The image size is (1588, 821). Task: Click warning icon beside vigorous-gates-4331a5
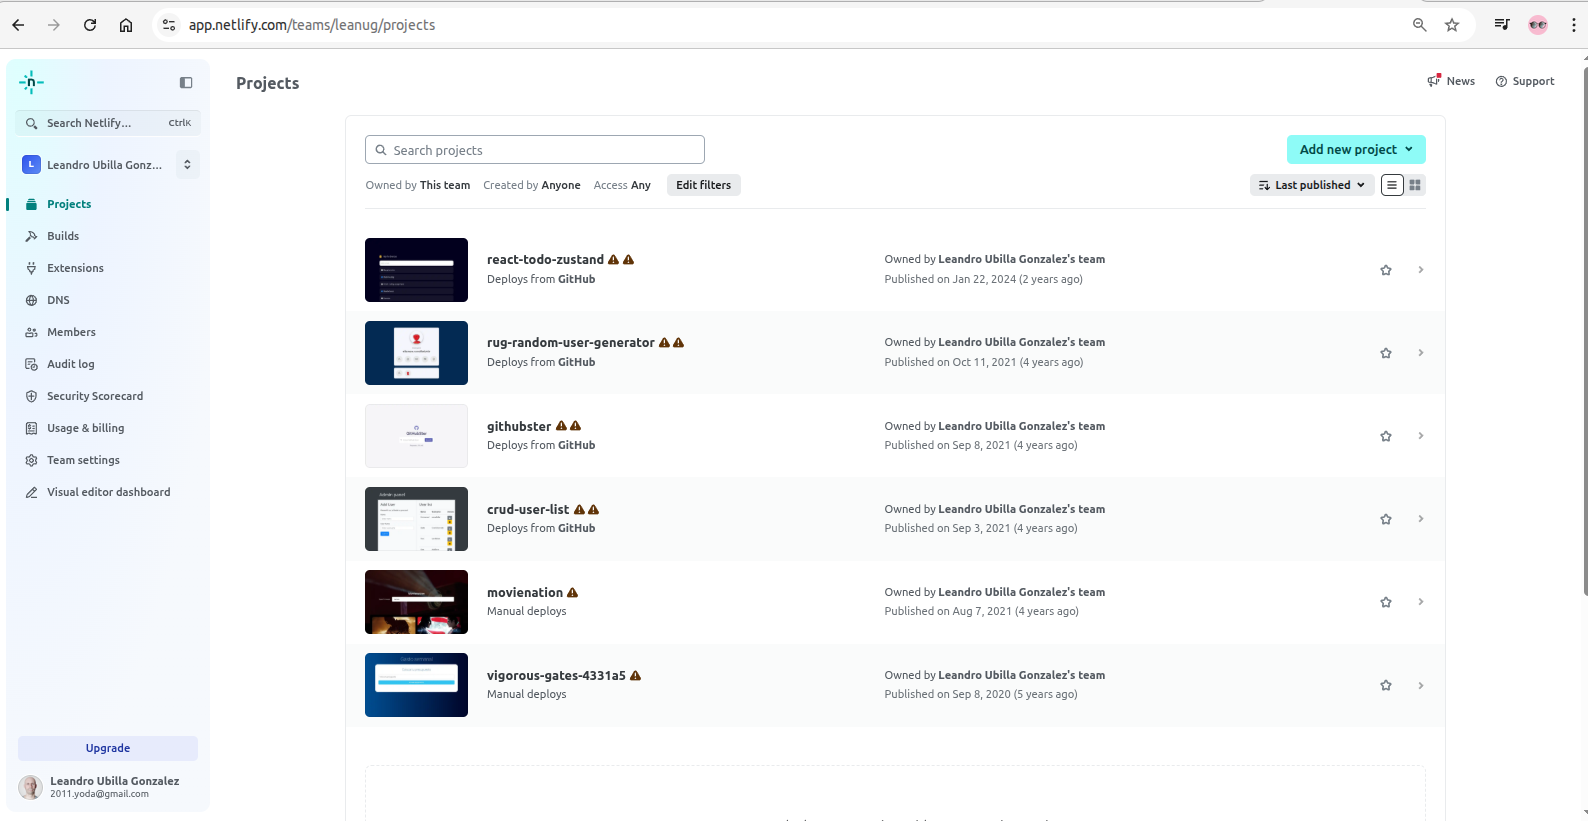[635, 676]
